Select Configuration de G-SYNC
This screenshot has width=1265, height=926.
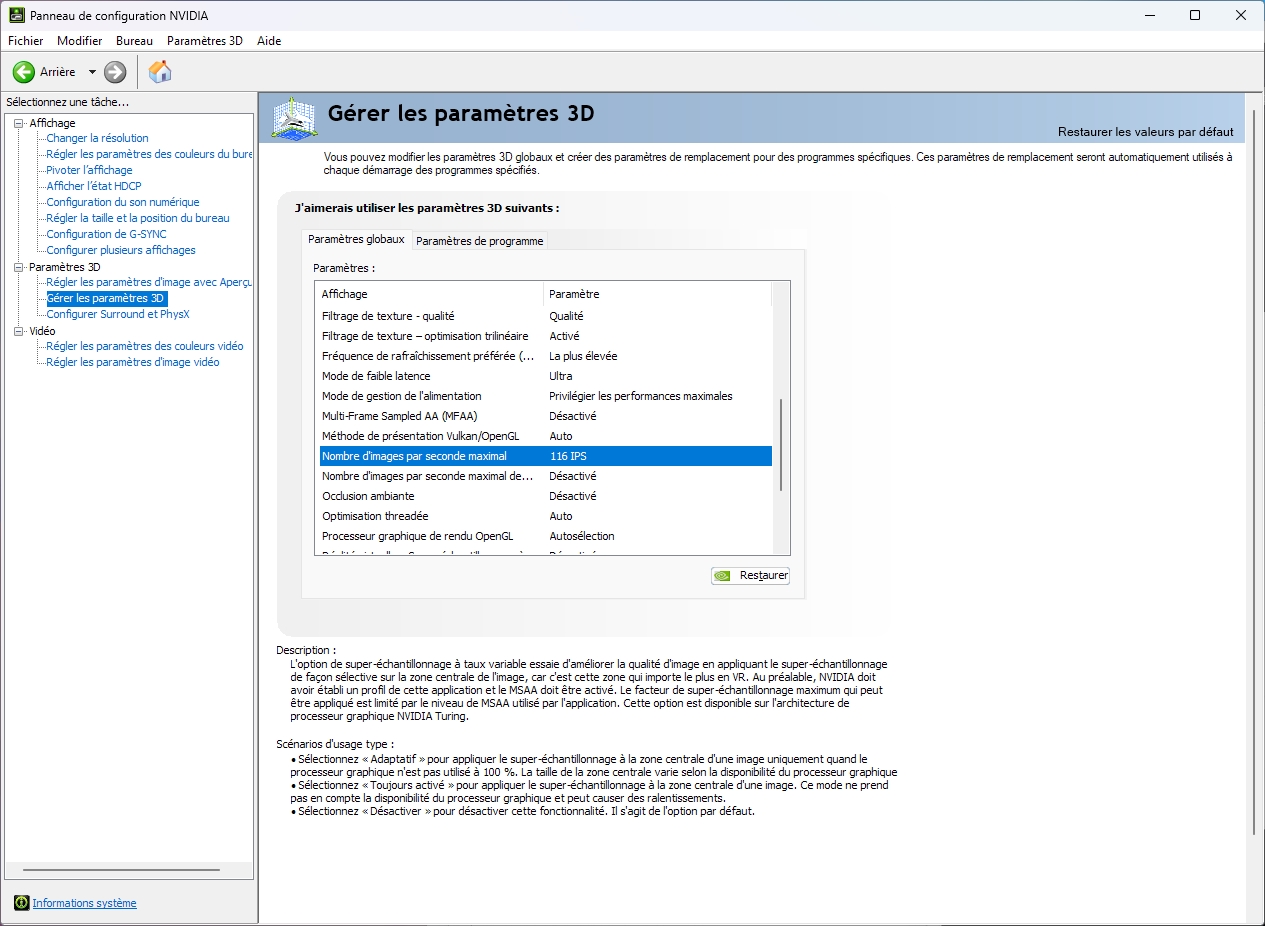106,234
